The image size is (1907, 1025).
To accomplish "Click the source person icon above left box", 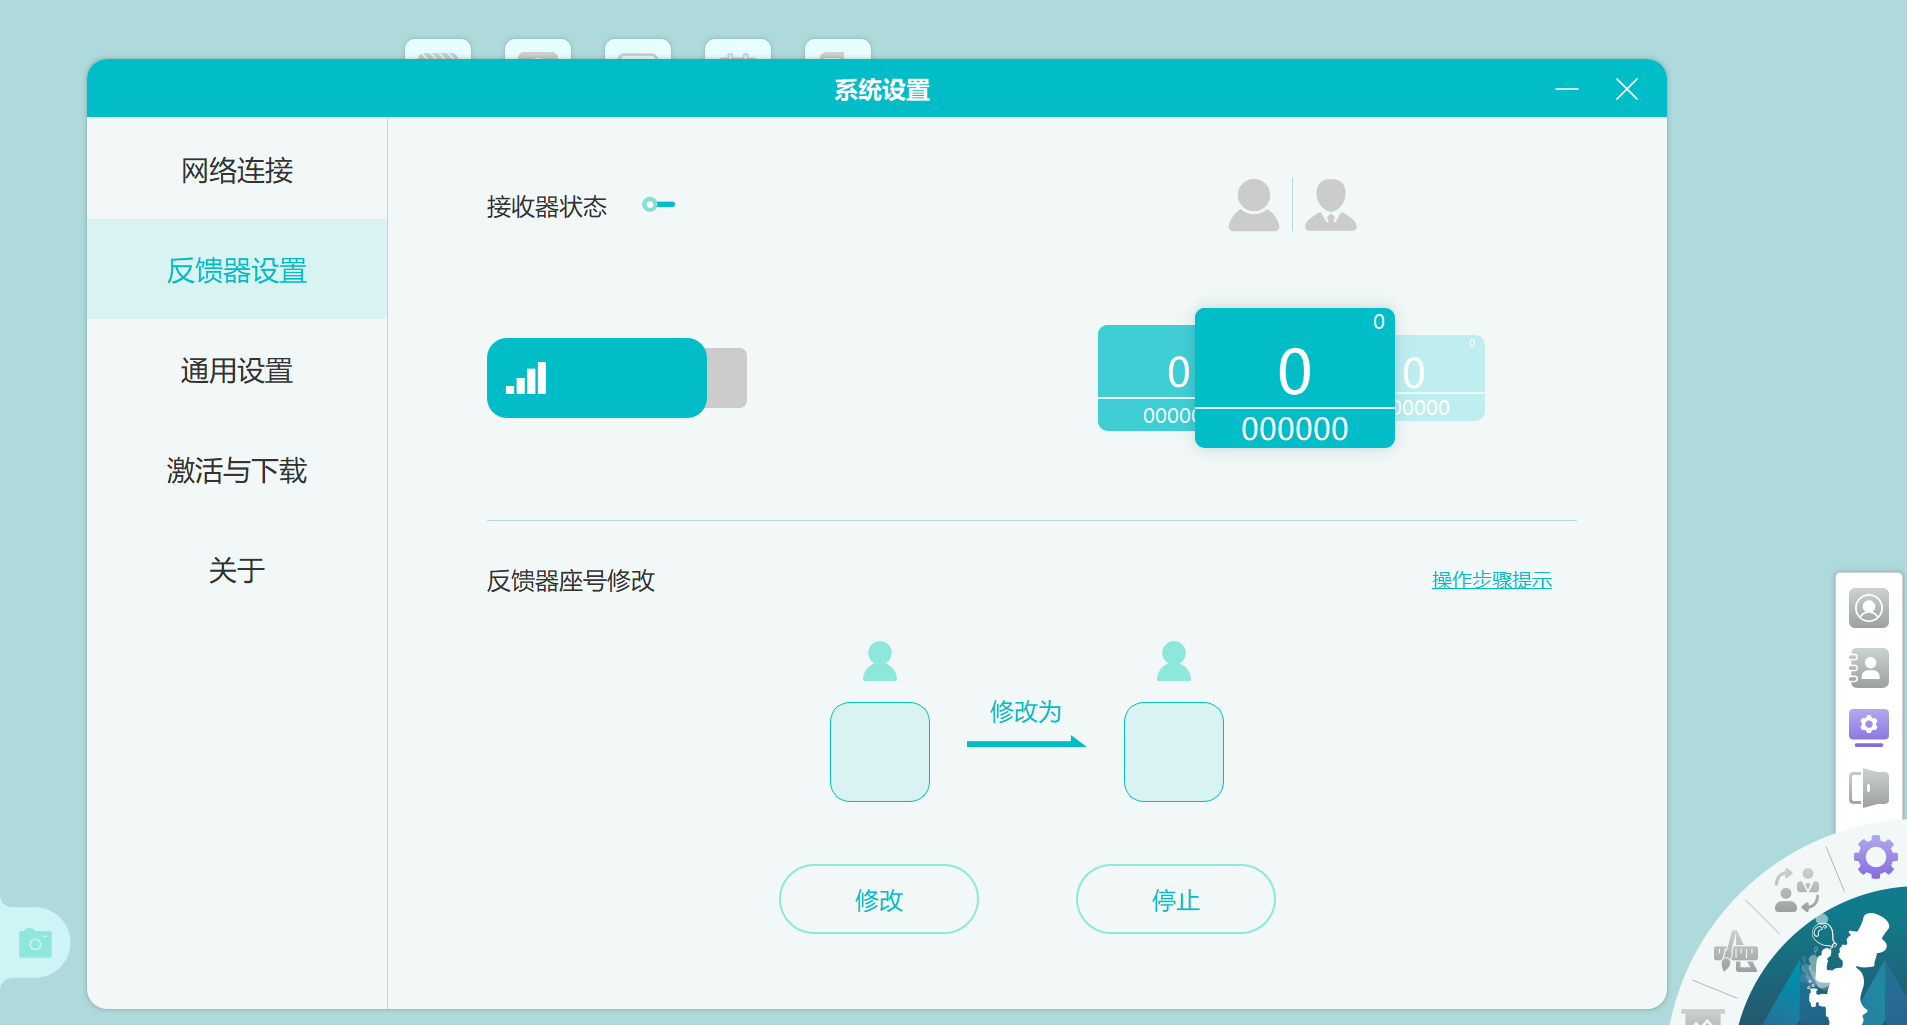I will 880,661.
